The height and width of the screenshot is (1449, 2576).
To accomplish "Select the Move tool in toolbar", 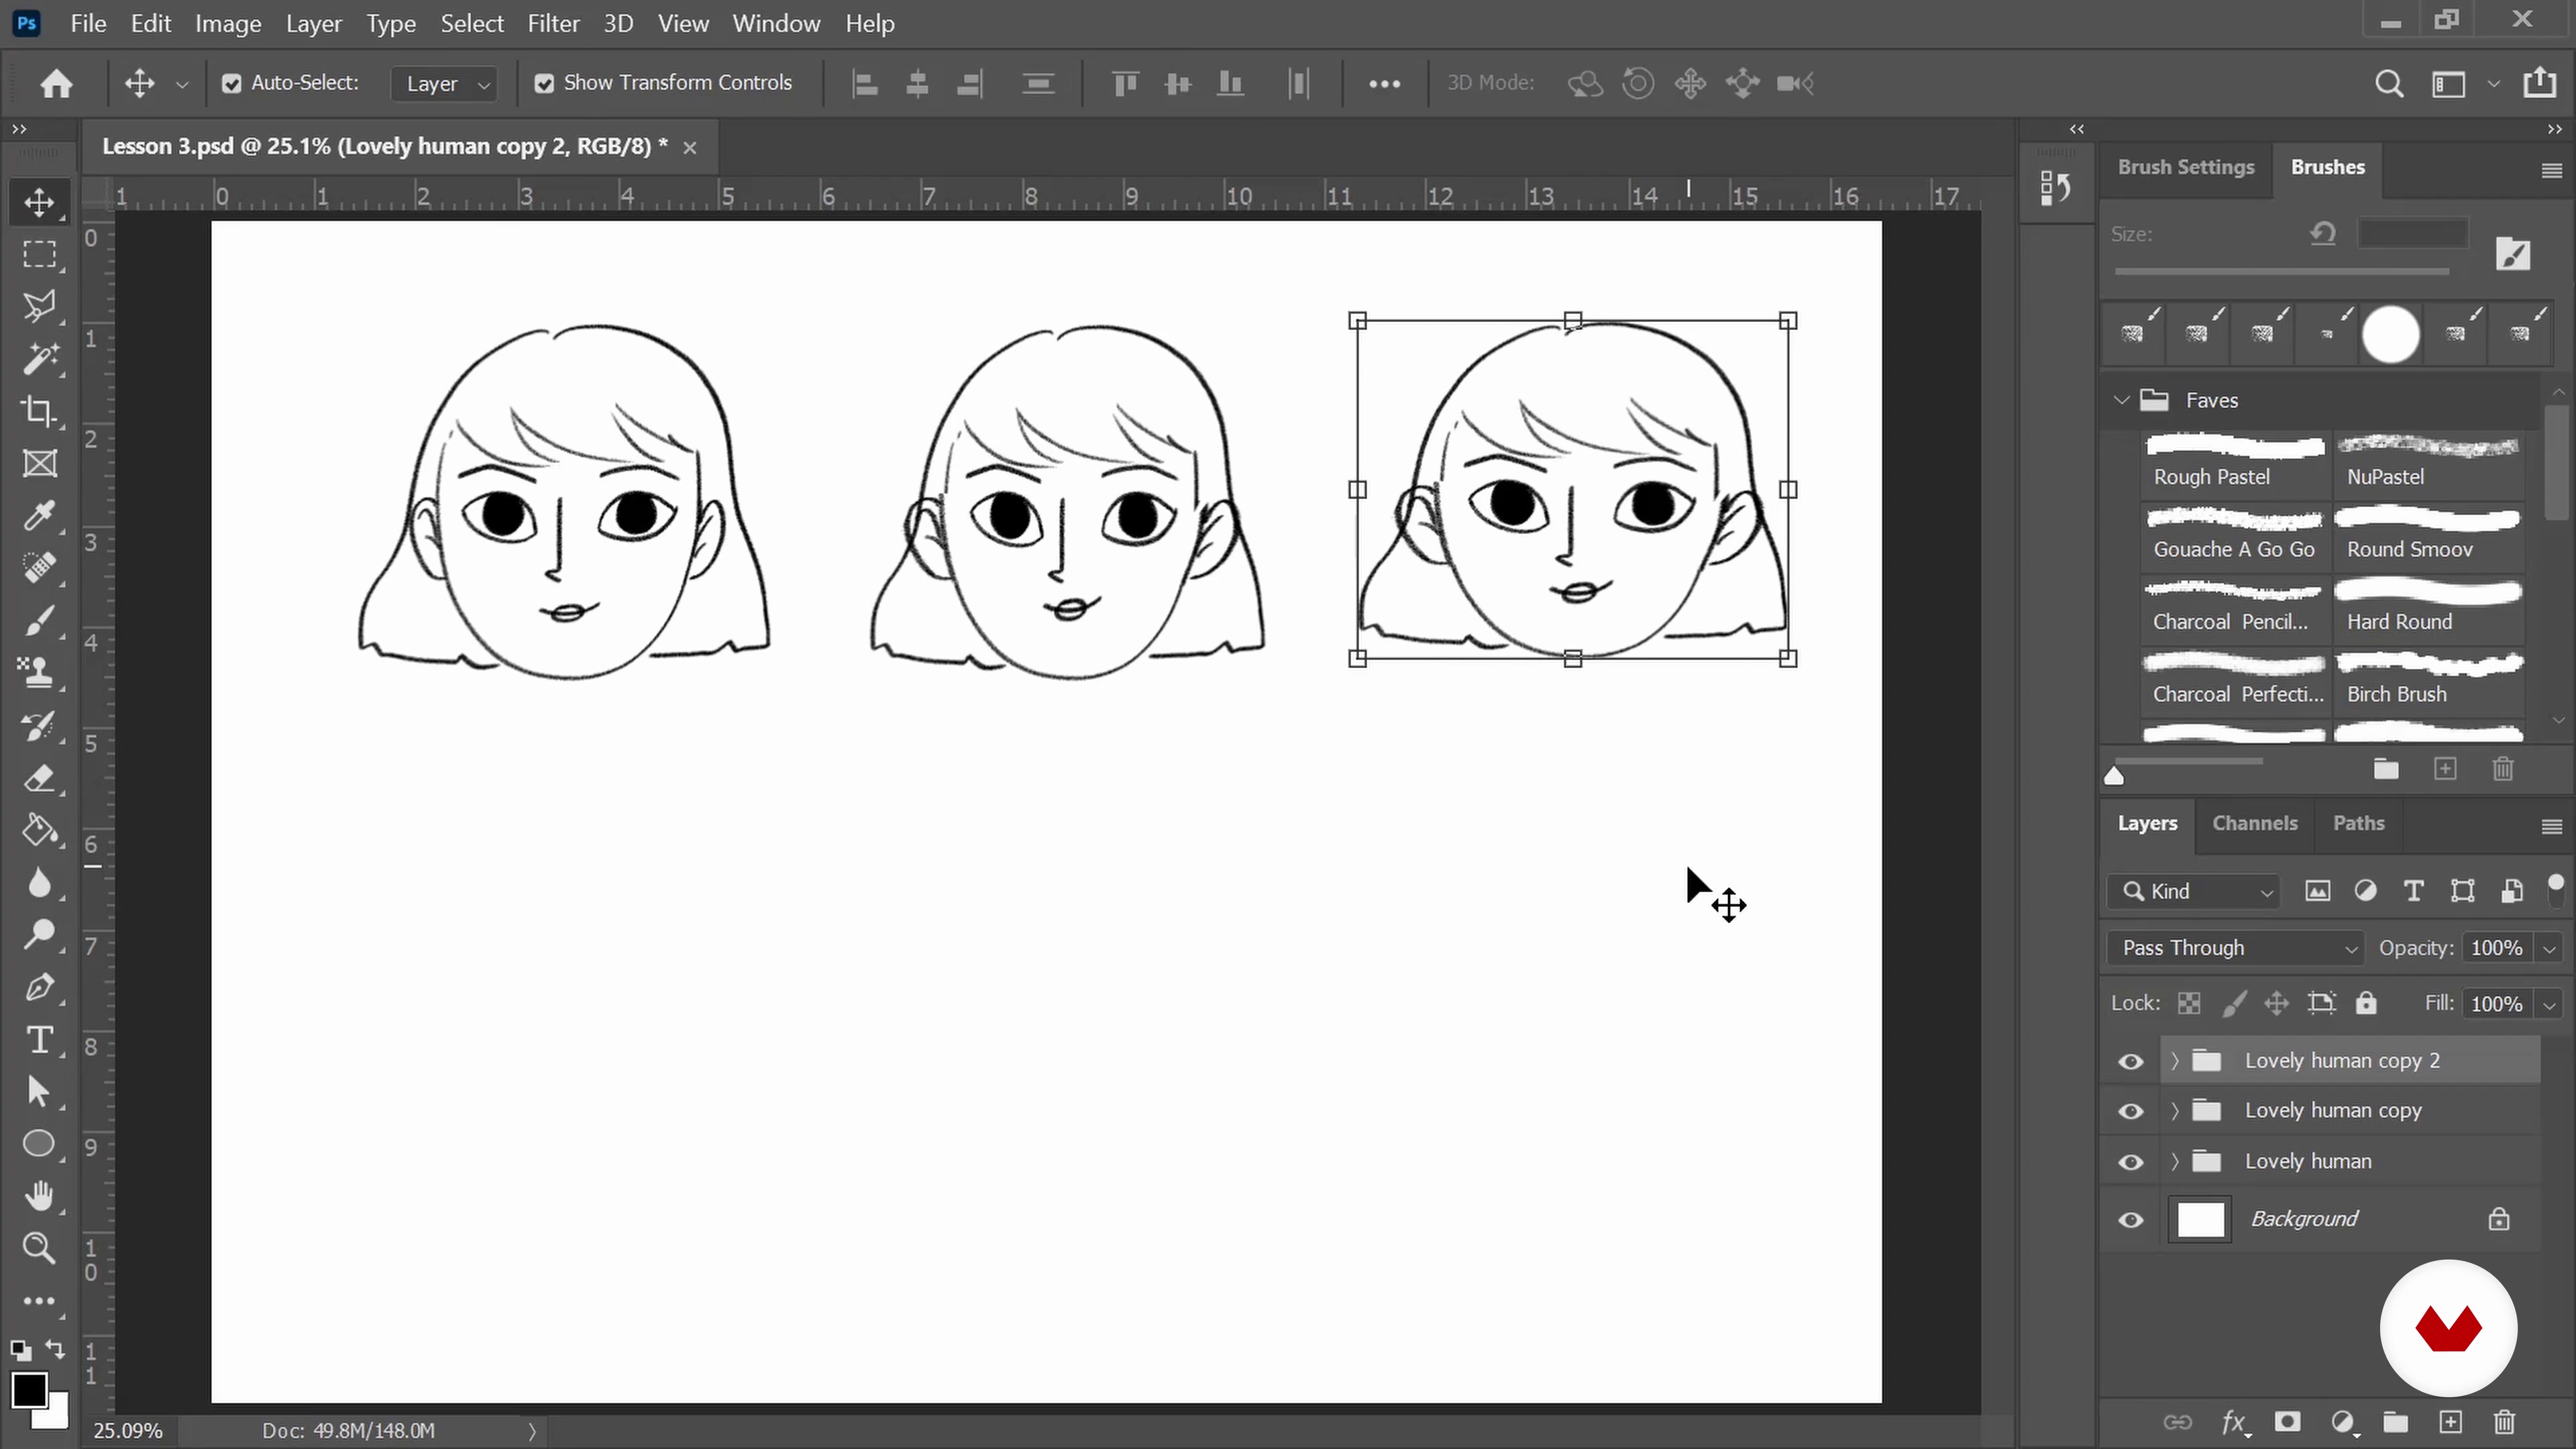I will coord(40,202).
